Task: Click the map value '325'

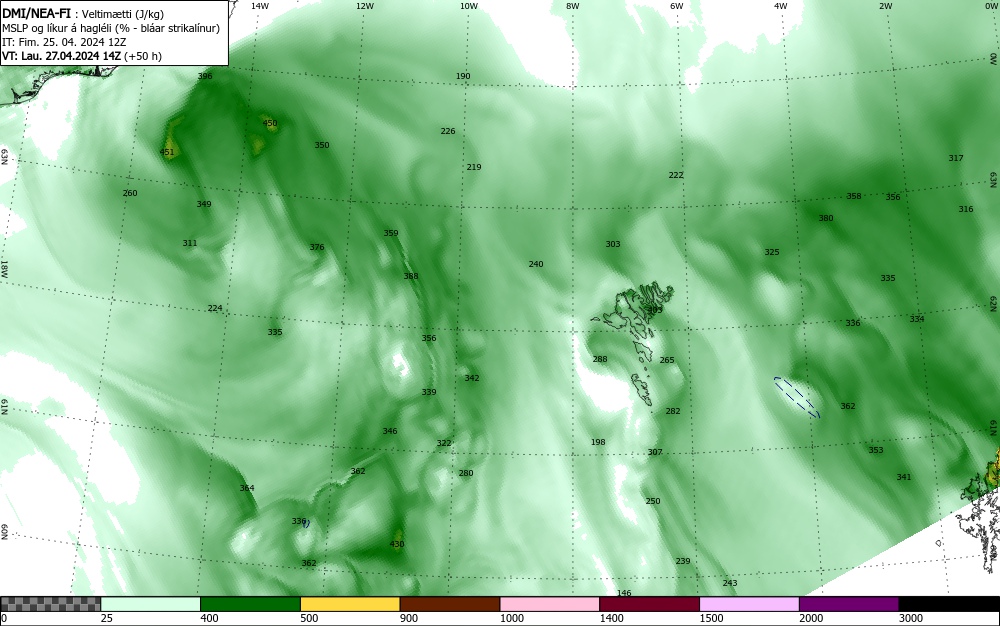Action: pyautogui.click(x=772, y=252)
